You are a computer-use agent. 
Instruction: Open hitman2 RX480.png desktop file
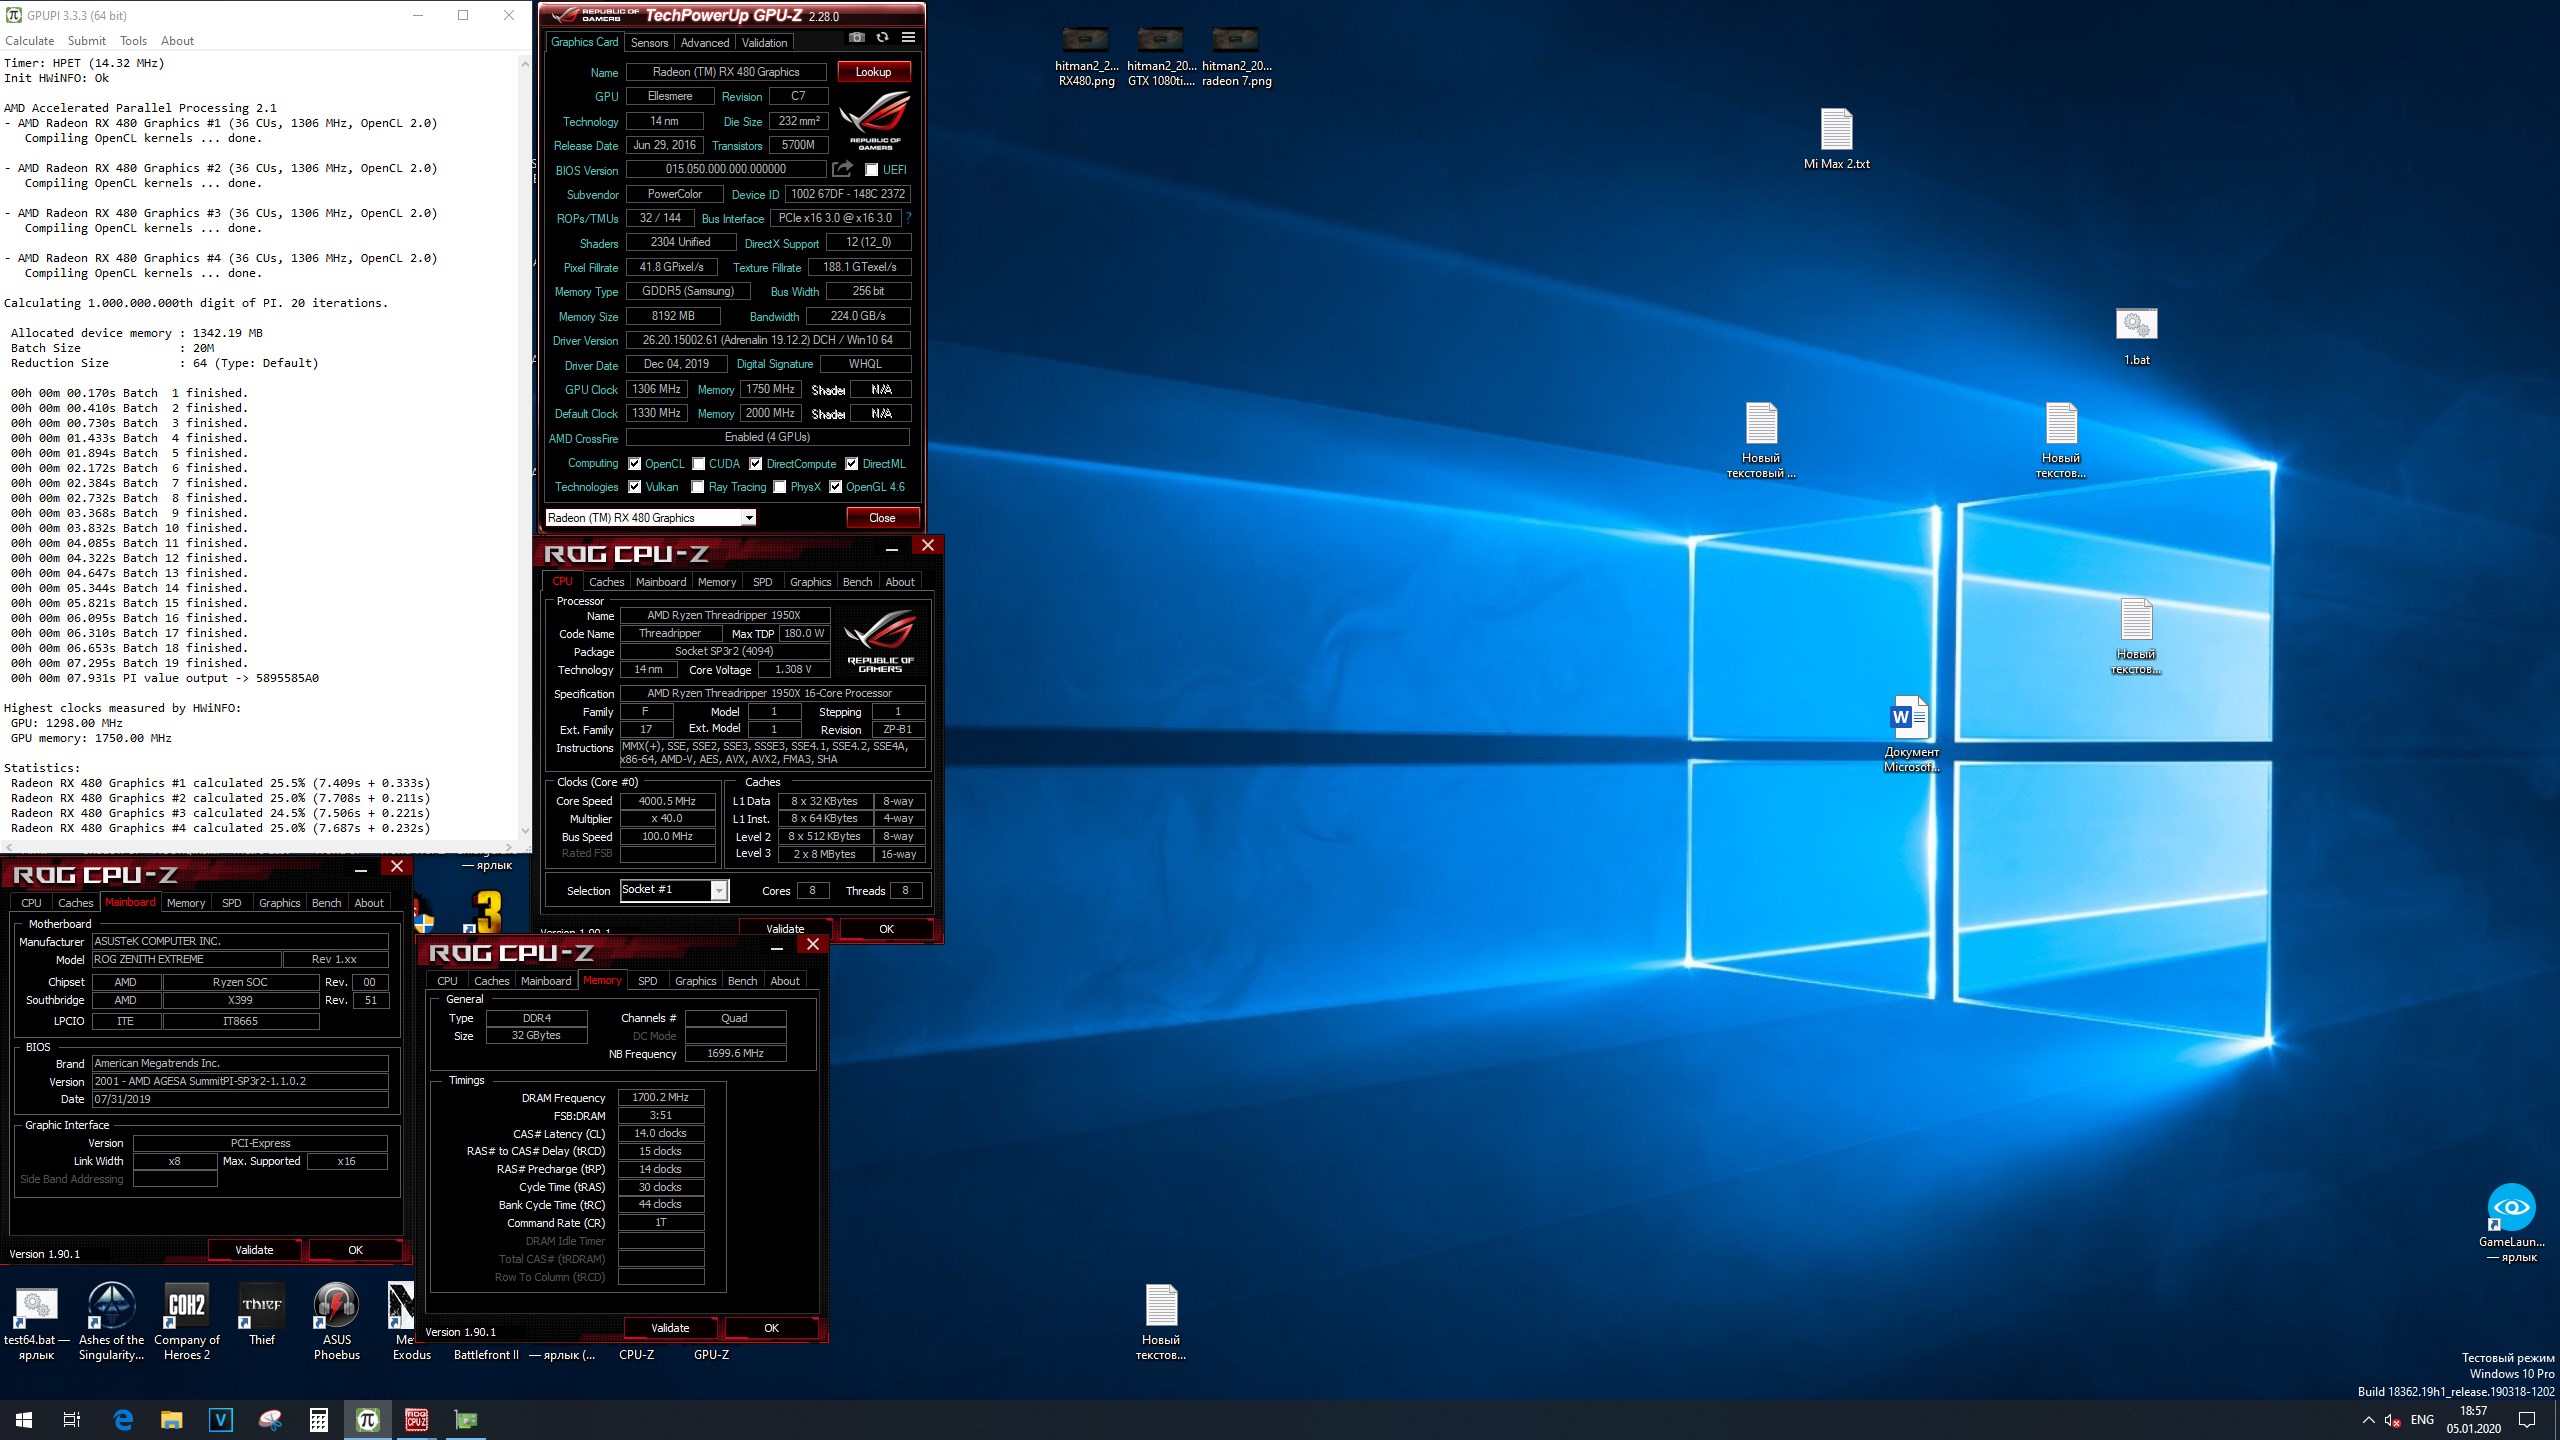(1086, 57)
